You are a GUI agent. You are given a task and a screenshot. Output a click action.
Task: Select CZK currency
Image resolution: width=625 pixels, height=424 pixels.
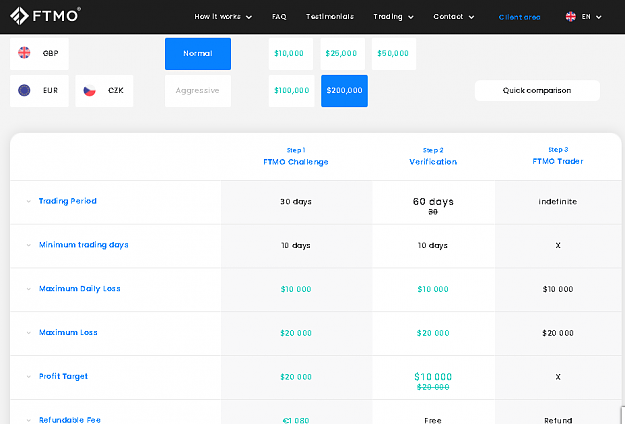104,91
